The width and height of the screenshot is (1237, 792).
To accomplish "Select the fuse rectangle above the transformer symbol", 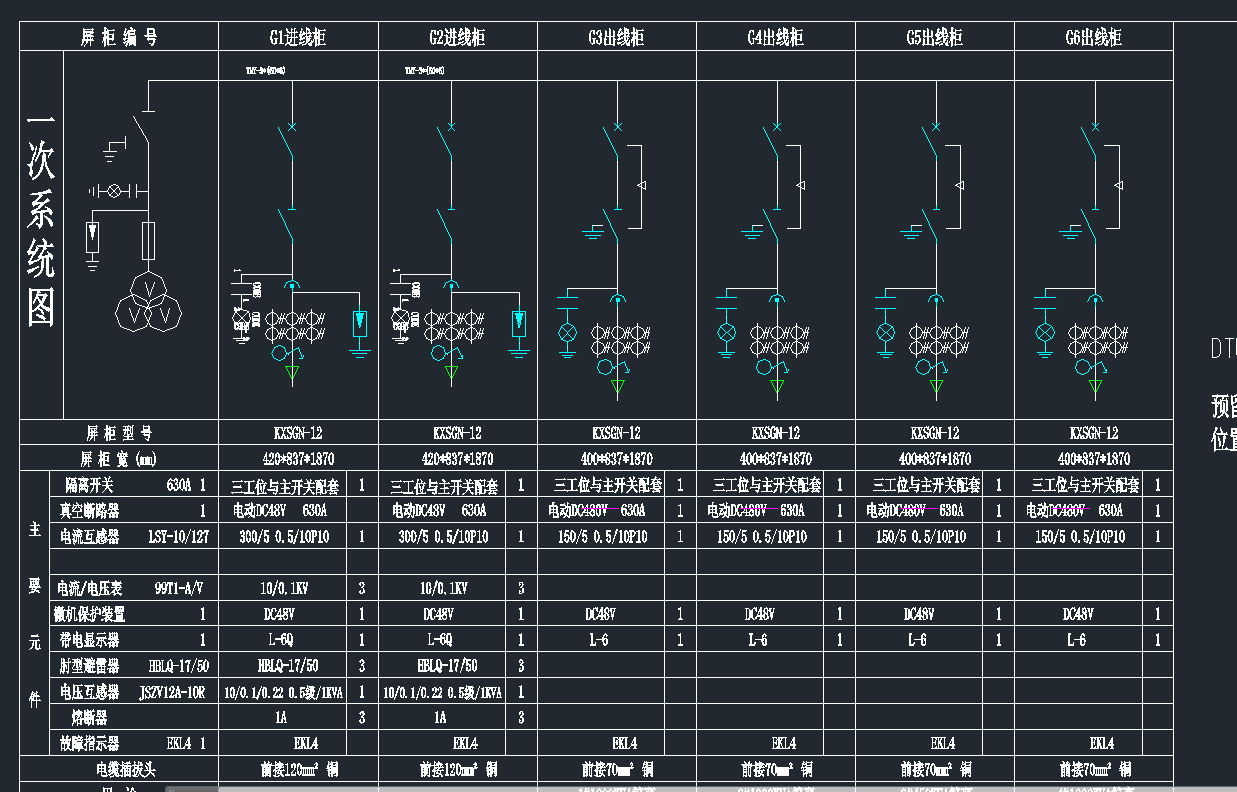I will pyautogui.click(x=149, y=239).
